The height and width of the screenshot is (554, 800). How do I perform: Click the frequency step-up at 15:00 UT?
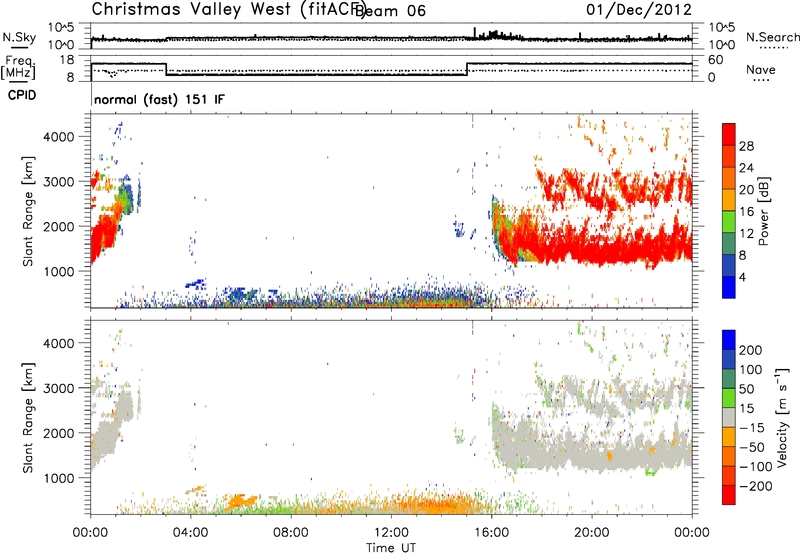tap(467, 69)
